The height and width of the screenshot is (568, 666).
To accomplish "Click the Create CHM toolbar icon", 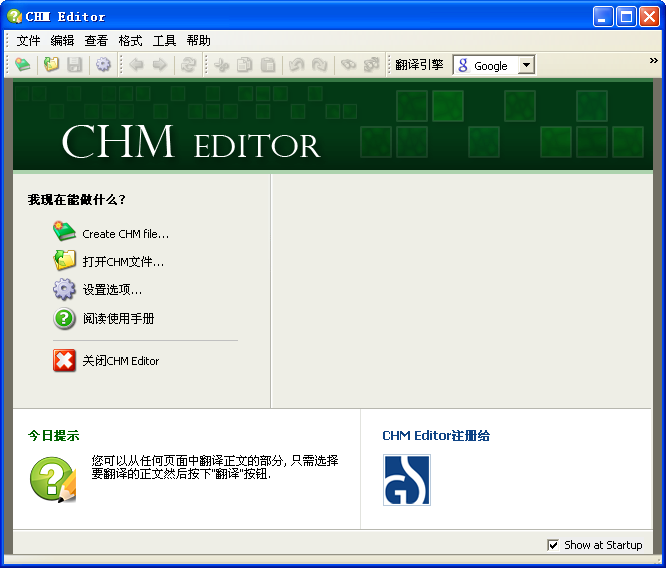I will (23, 65).
